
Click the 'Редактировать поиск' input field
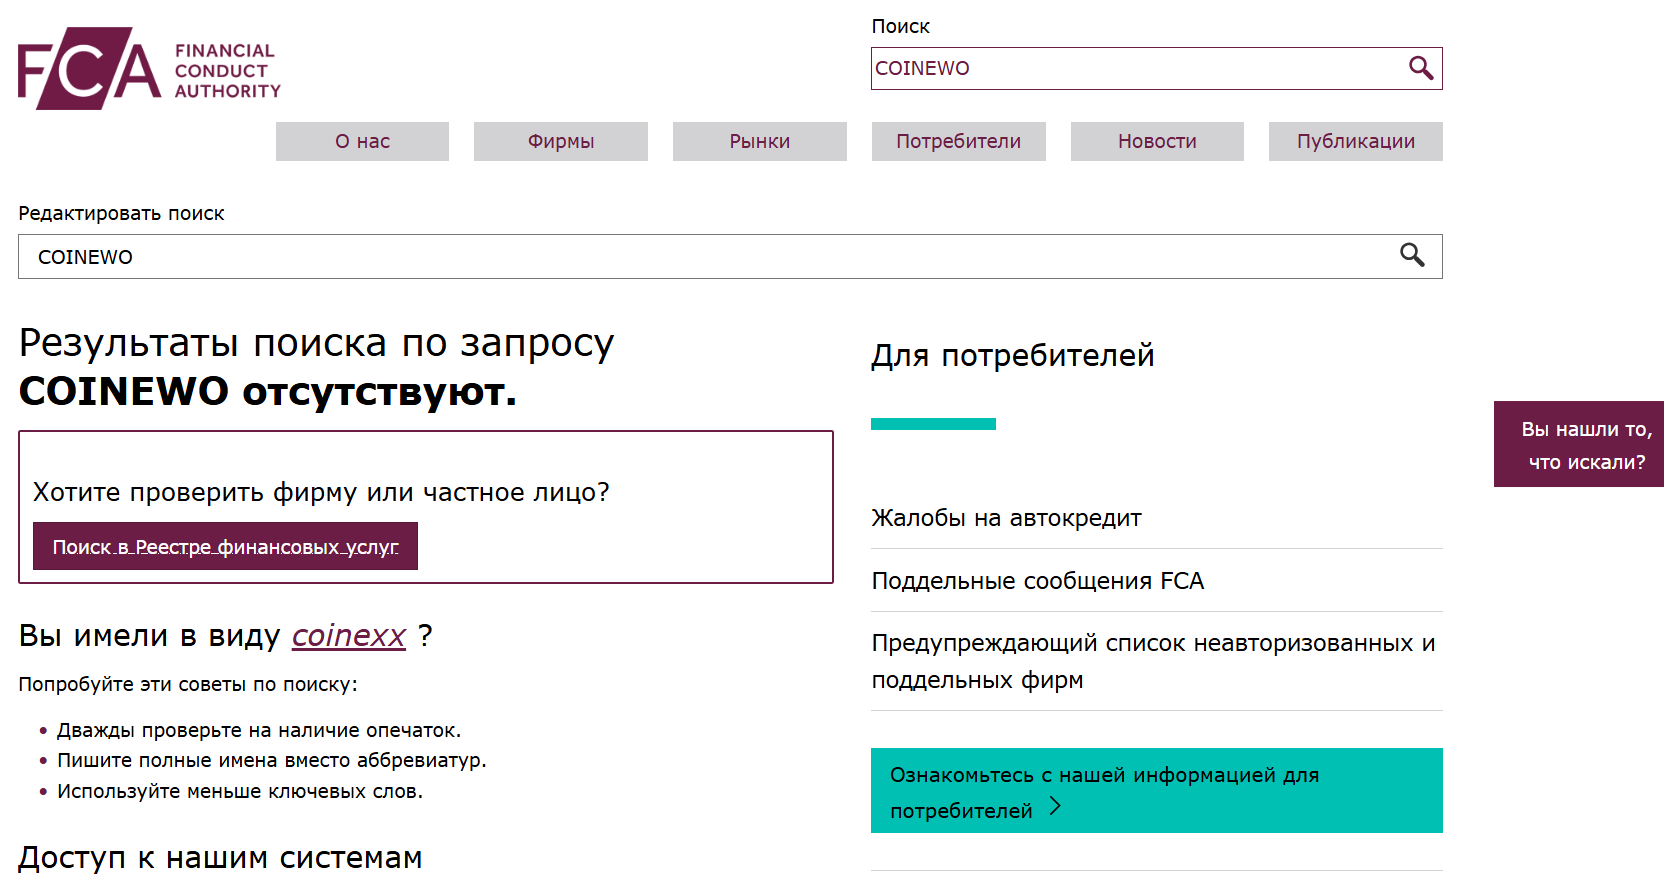(x=700, y=257)
